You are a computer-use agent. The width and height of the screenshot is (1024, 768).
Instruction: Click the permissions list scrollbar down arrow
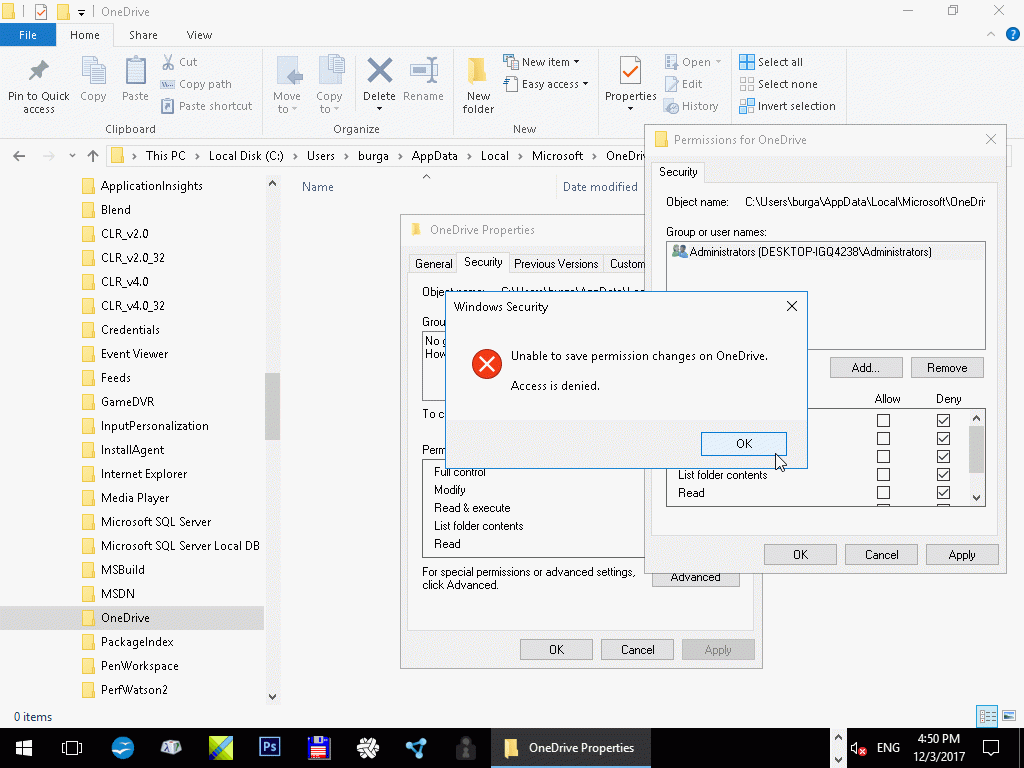pyautogui.click(x=976, y=497)
